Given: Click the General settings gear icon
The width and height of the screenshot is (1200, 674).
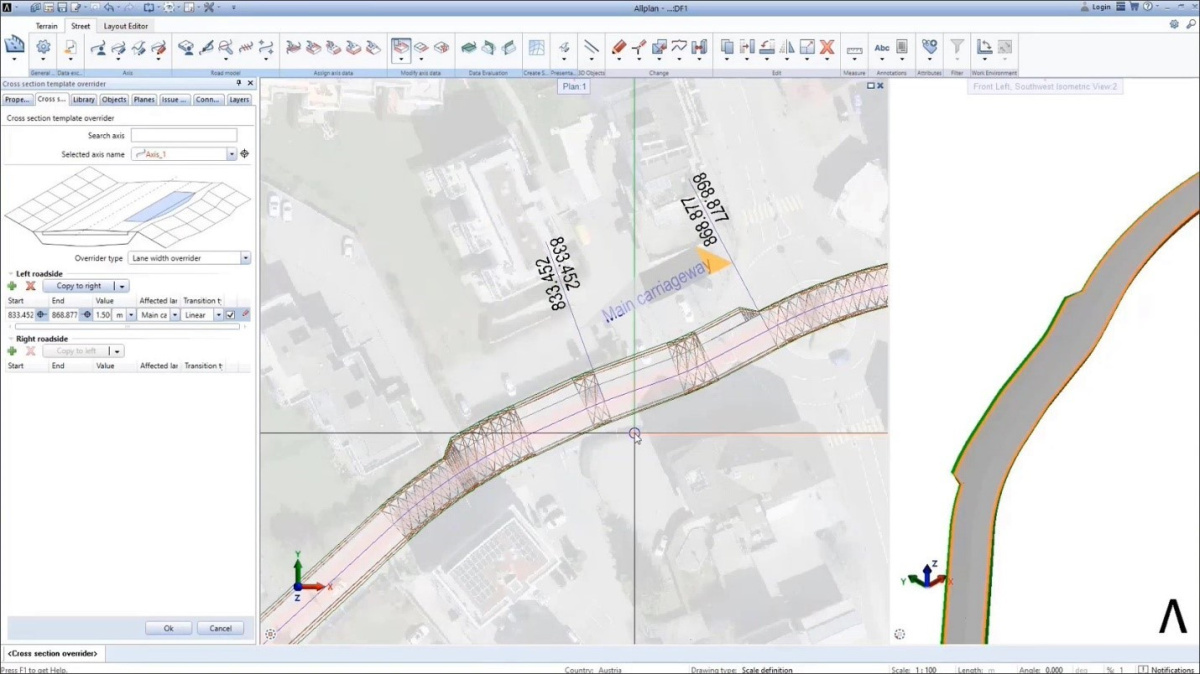Looking at the screenshot, I should tap(43, 47).
